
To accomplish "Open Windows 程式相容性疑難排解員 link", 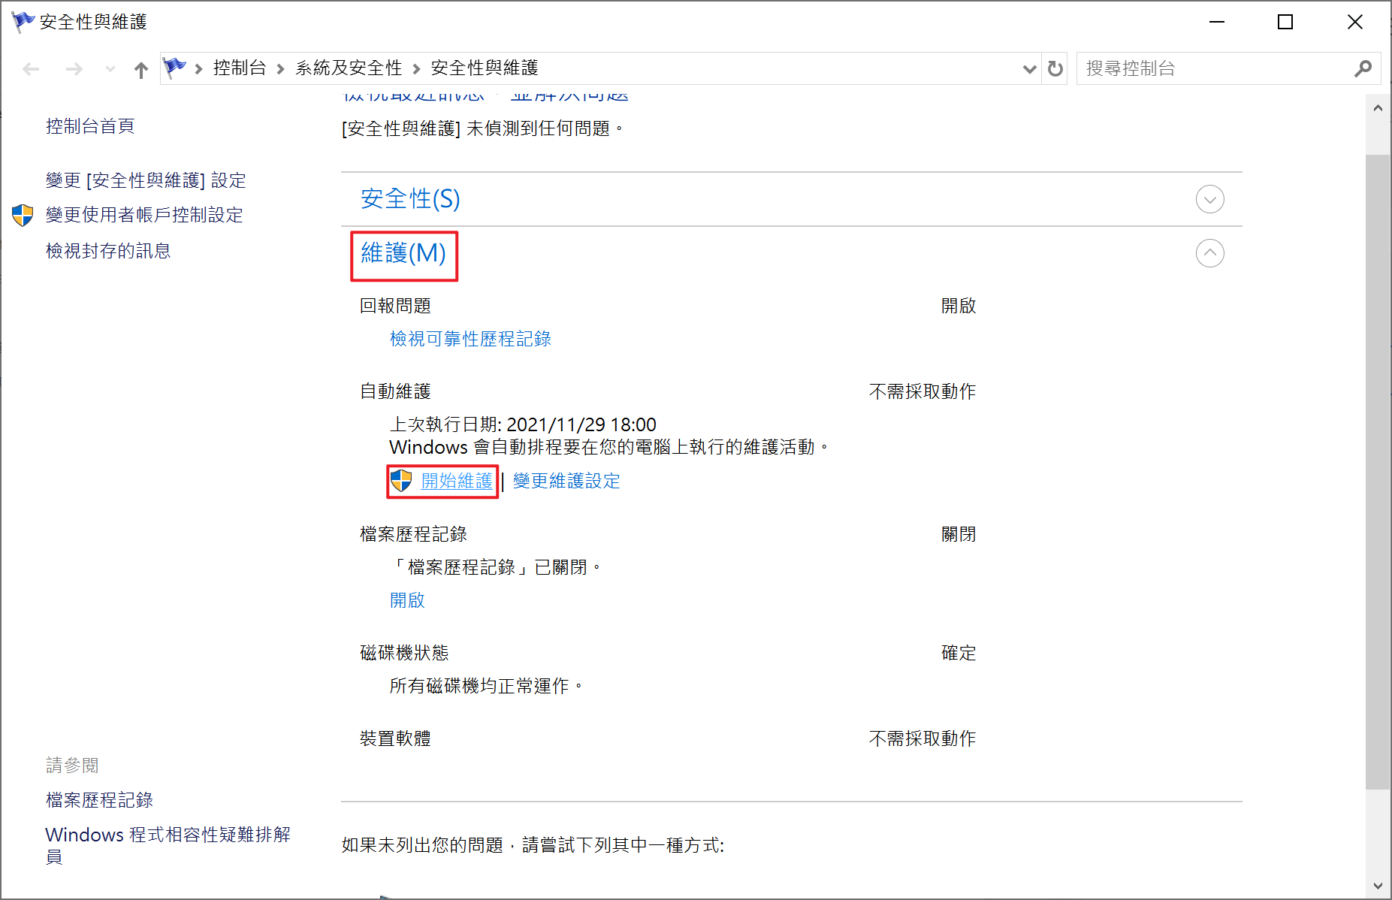I will (168, 845).
